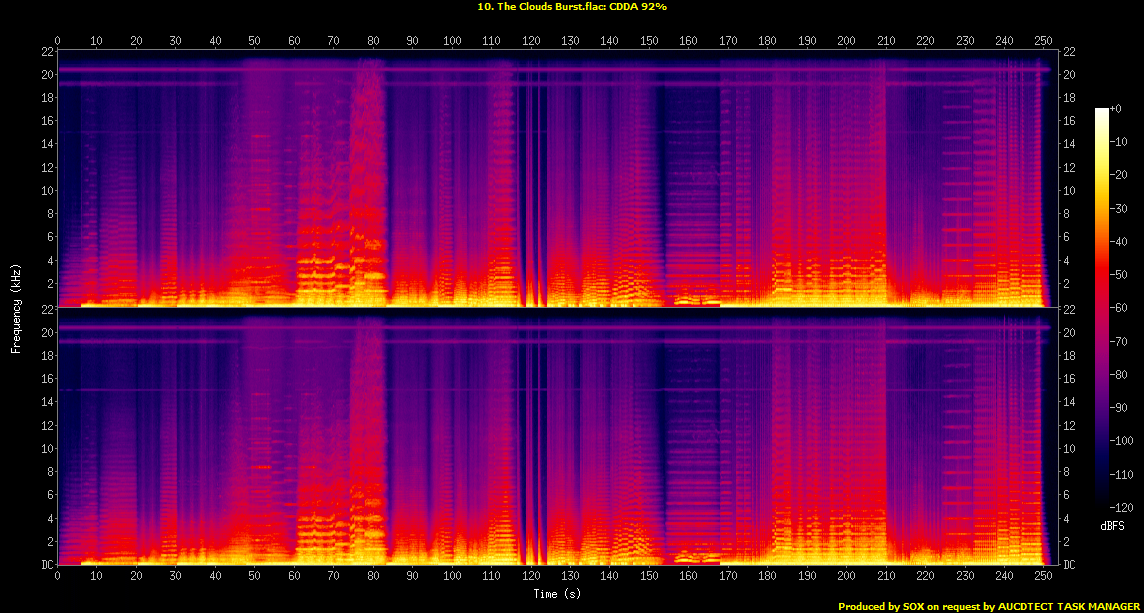This screenshot has width=1144, height=613.
Task: Click the "+0" label atop the color scale
Action: pos(1117,109)
